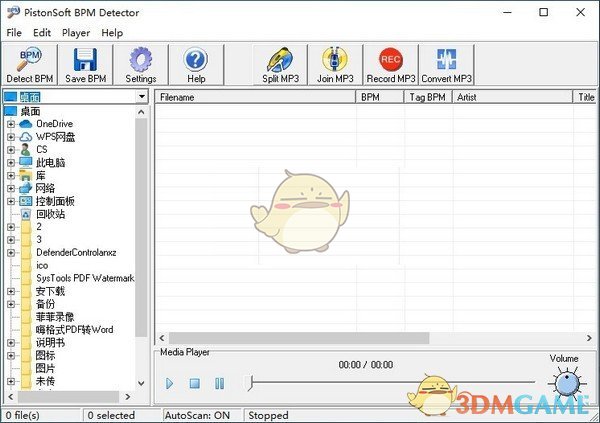Viewport: 600px width, 423px height.
Task: Click the Stopped status text
Action: 268,415
